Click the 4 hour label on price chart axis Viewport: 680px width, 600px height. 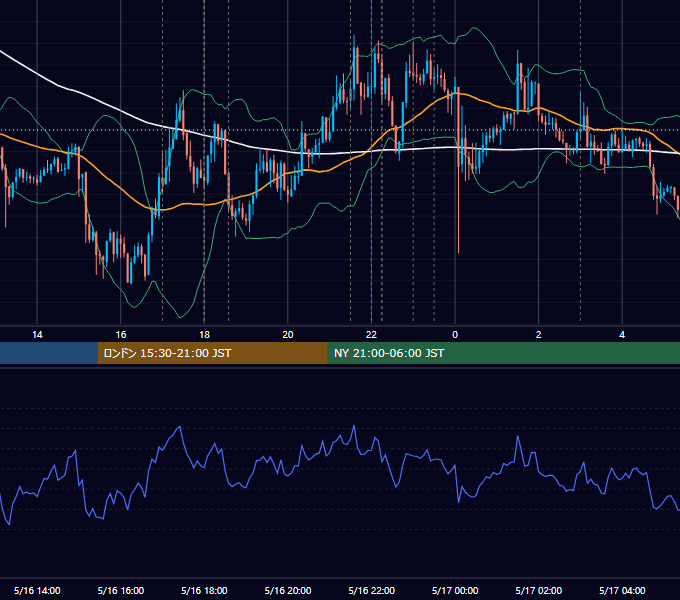click(x=622, y=335)
